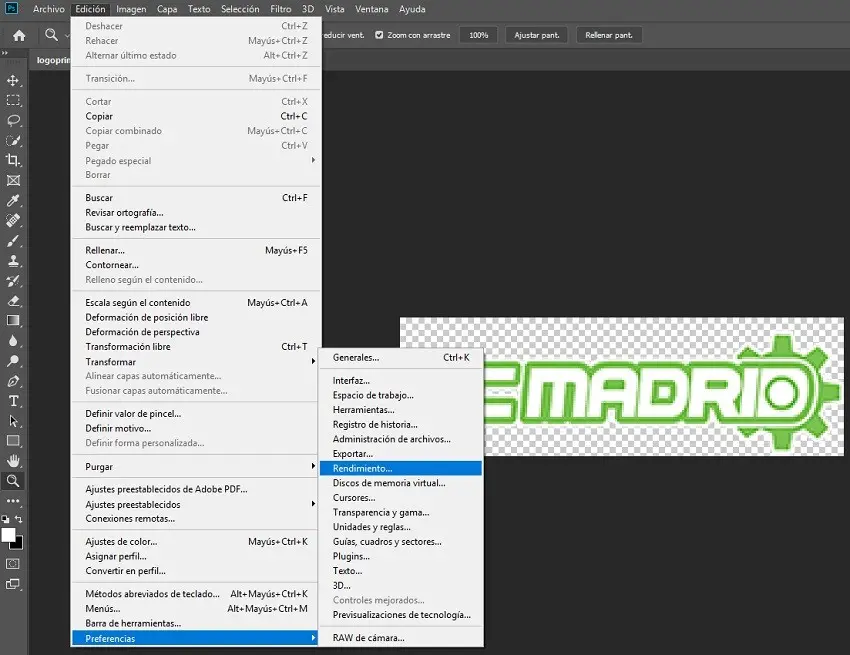Select the Path Selection tool
The height and width of the screenshot is (655, 850).
(x=13, y=421)
